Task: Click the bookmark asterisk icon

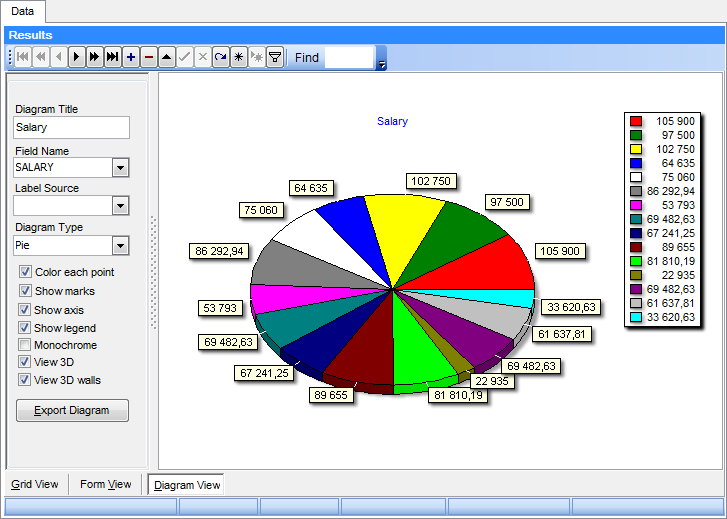Action: coord(239,58)
